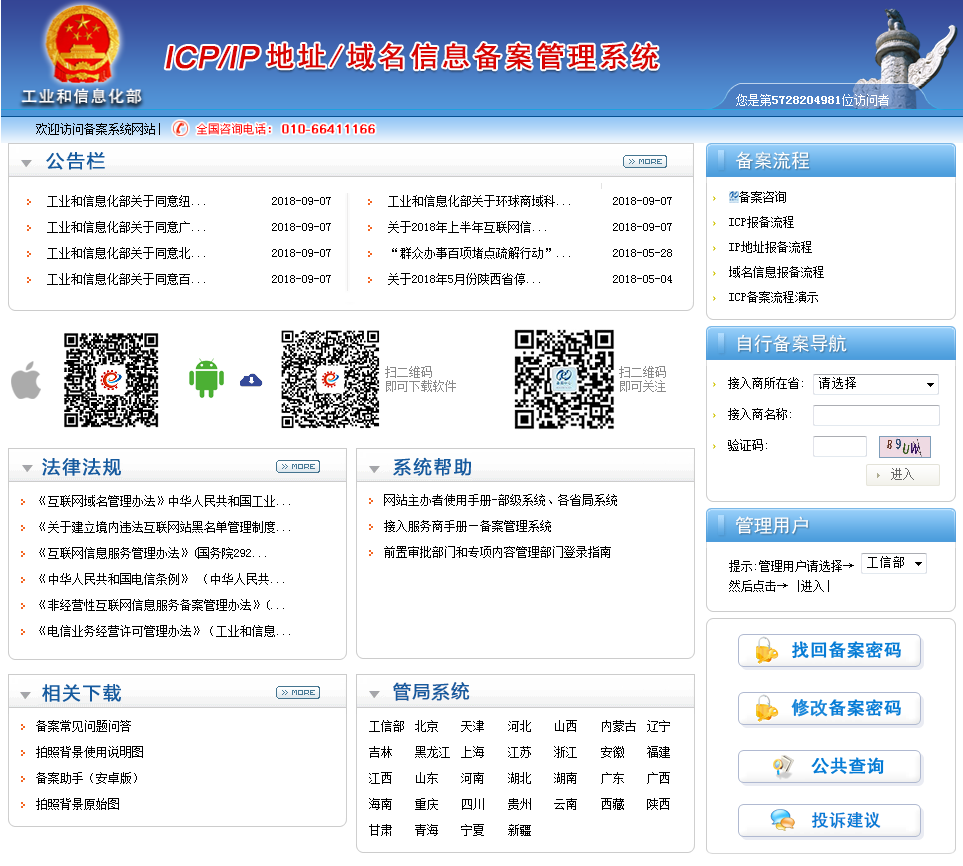The image size is (963, 866).
Task: Click the 找回备案密码 button
Action: (829, 651)
